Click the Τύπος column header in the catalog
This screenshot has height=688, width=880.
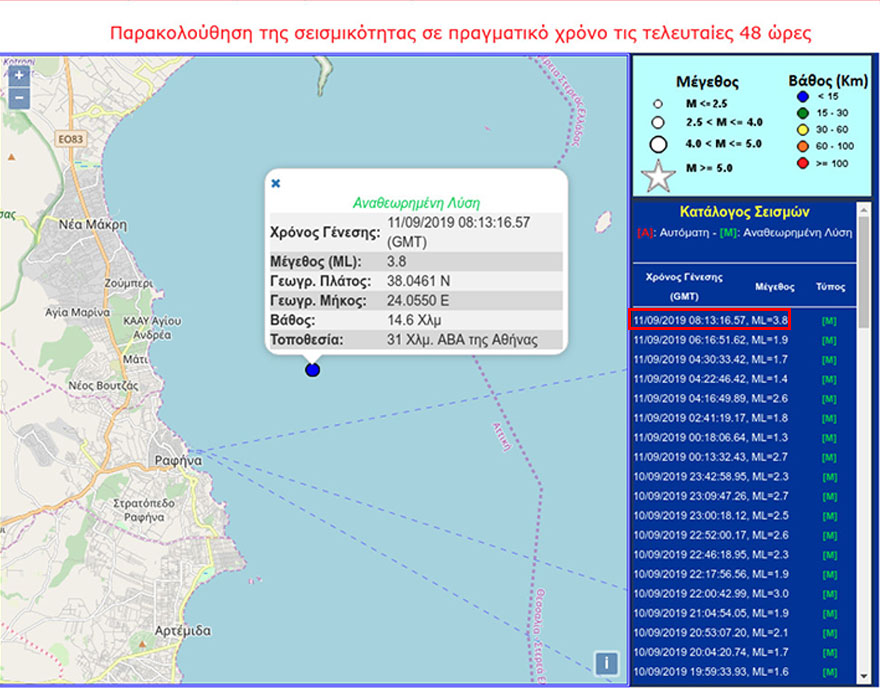(830, 285)
